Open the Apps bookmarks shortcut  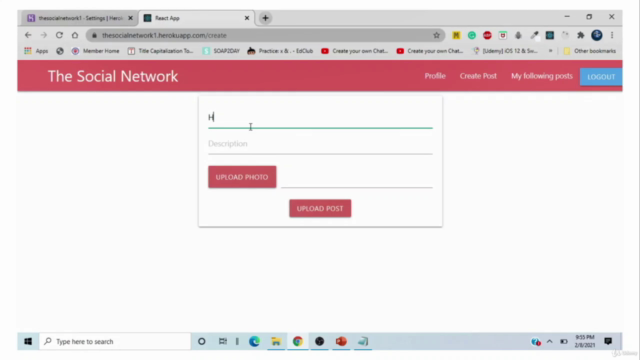click(36, 51)
